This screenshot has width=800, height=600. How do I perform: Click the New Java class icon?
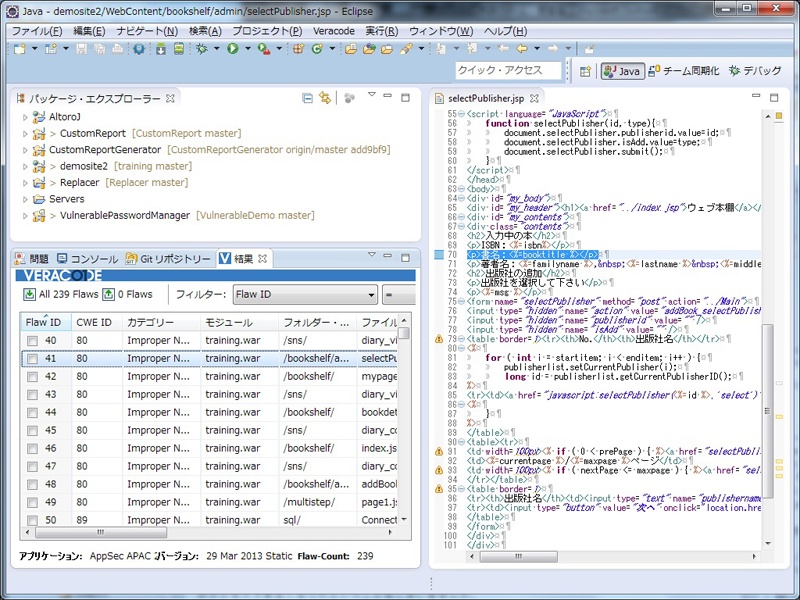click(317, 49)
